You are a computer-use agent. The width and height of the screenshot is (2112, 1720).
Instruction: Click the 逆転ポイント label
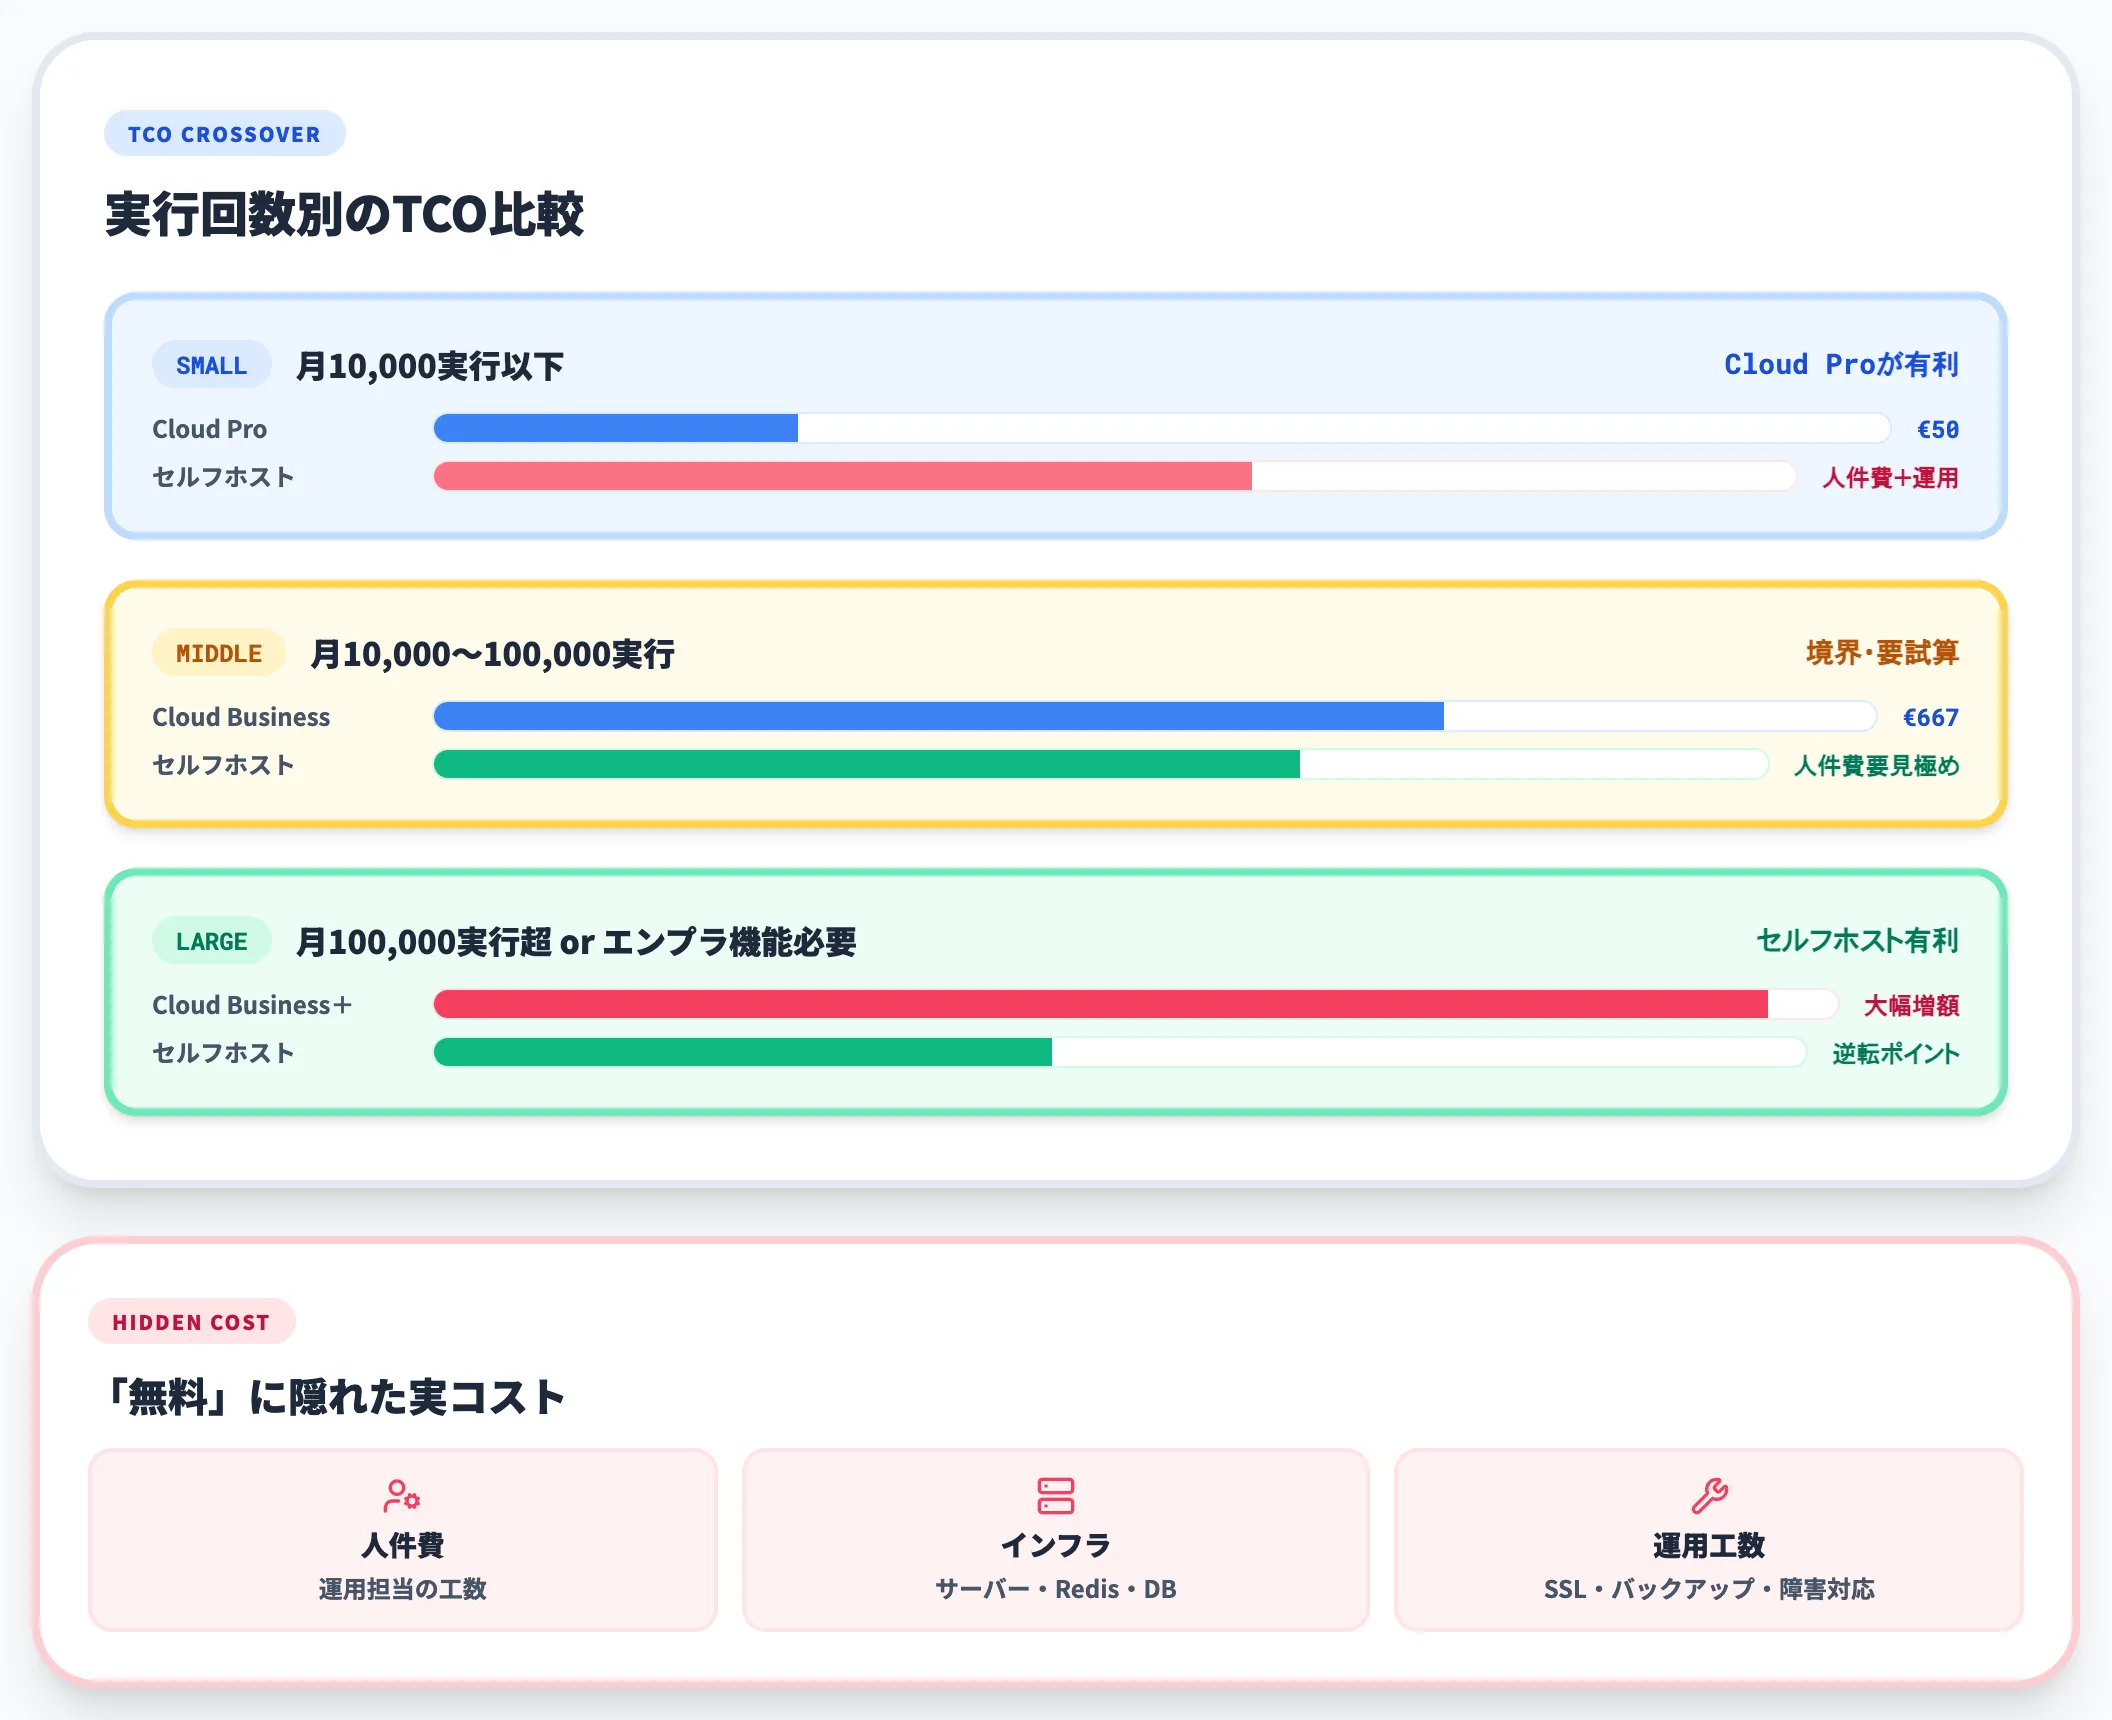(1895, 1053)
